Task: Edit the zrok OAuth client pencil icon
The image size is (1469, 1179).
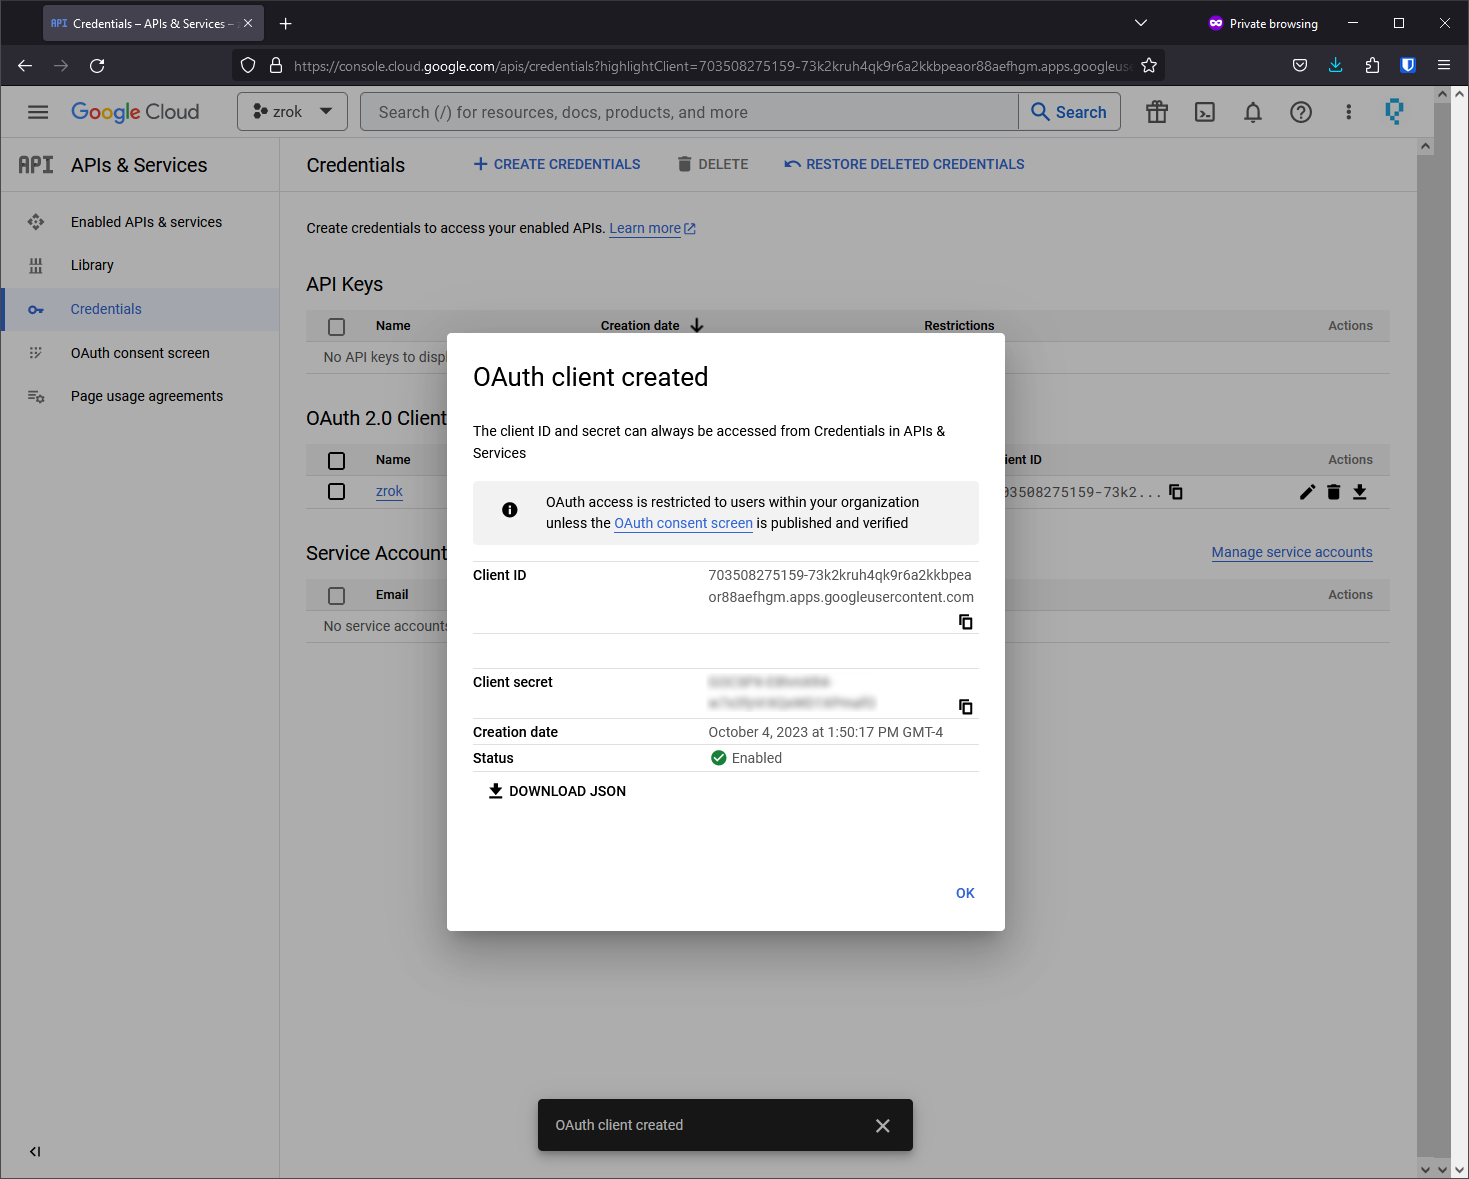Action: pyautogui.click(x=1307, y=492)
